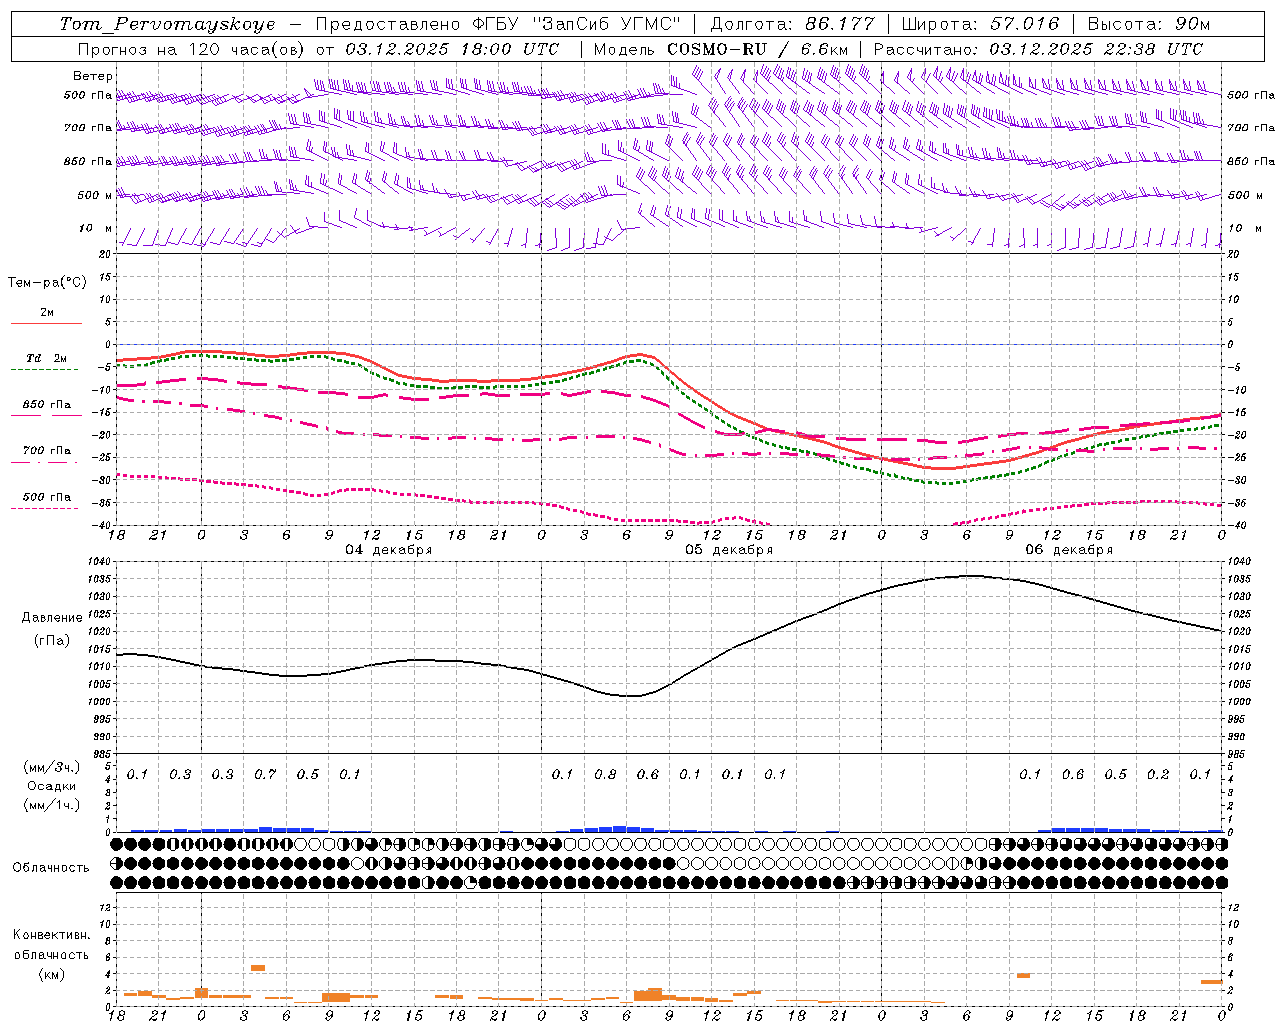Click the orange convective bar near 4 km on 06 декабря
Viewport: 1280px width, 1024px height.
click(x=1023, y=975)
